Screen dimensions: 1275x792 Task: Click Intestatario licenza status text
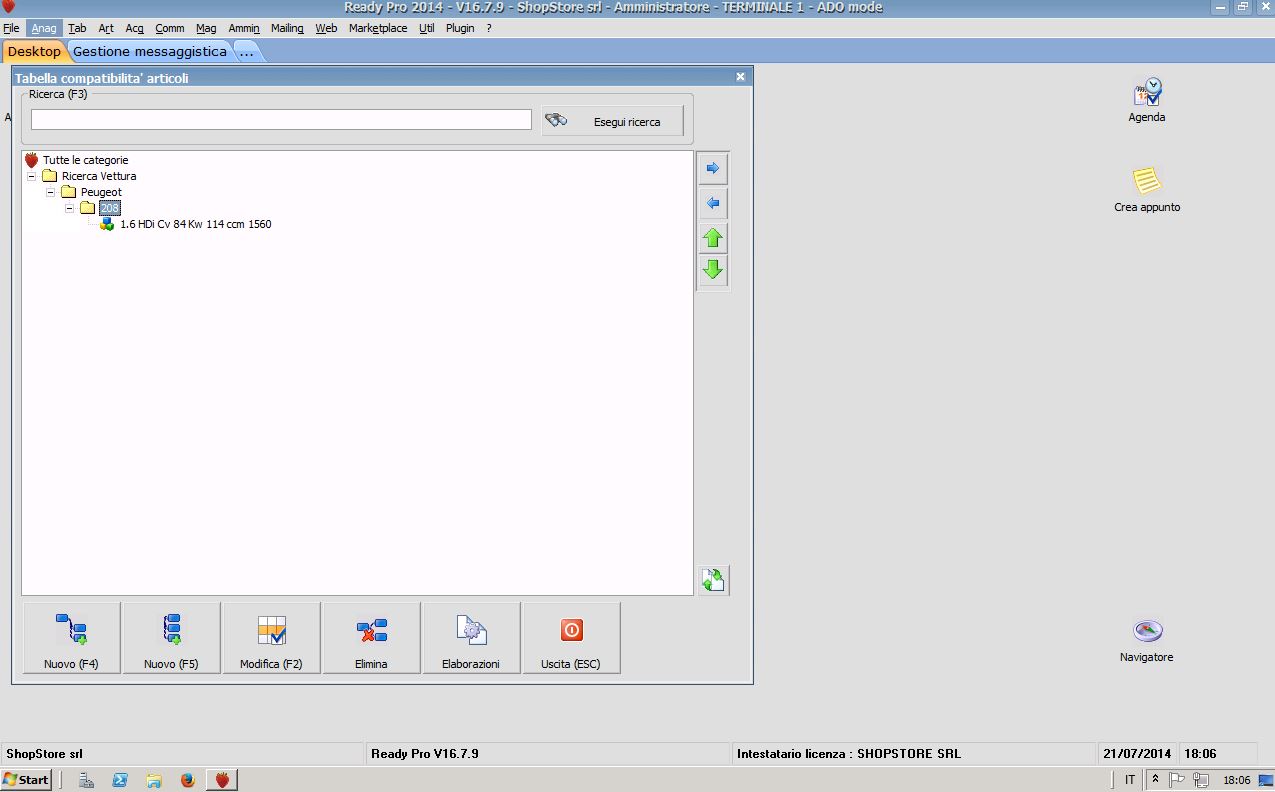849,754
